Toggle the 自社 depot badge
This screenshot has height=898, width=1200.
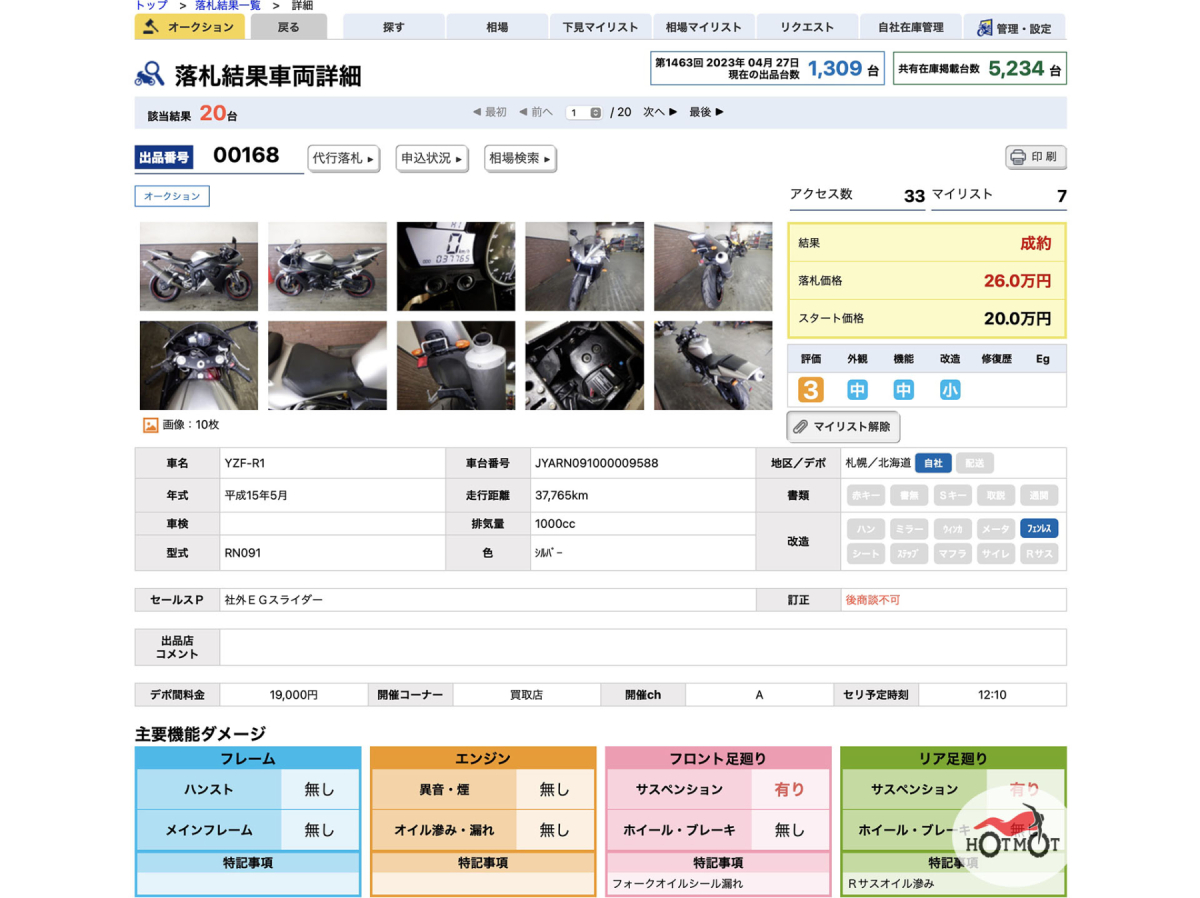tap(933, 463)
